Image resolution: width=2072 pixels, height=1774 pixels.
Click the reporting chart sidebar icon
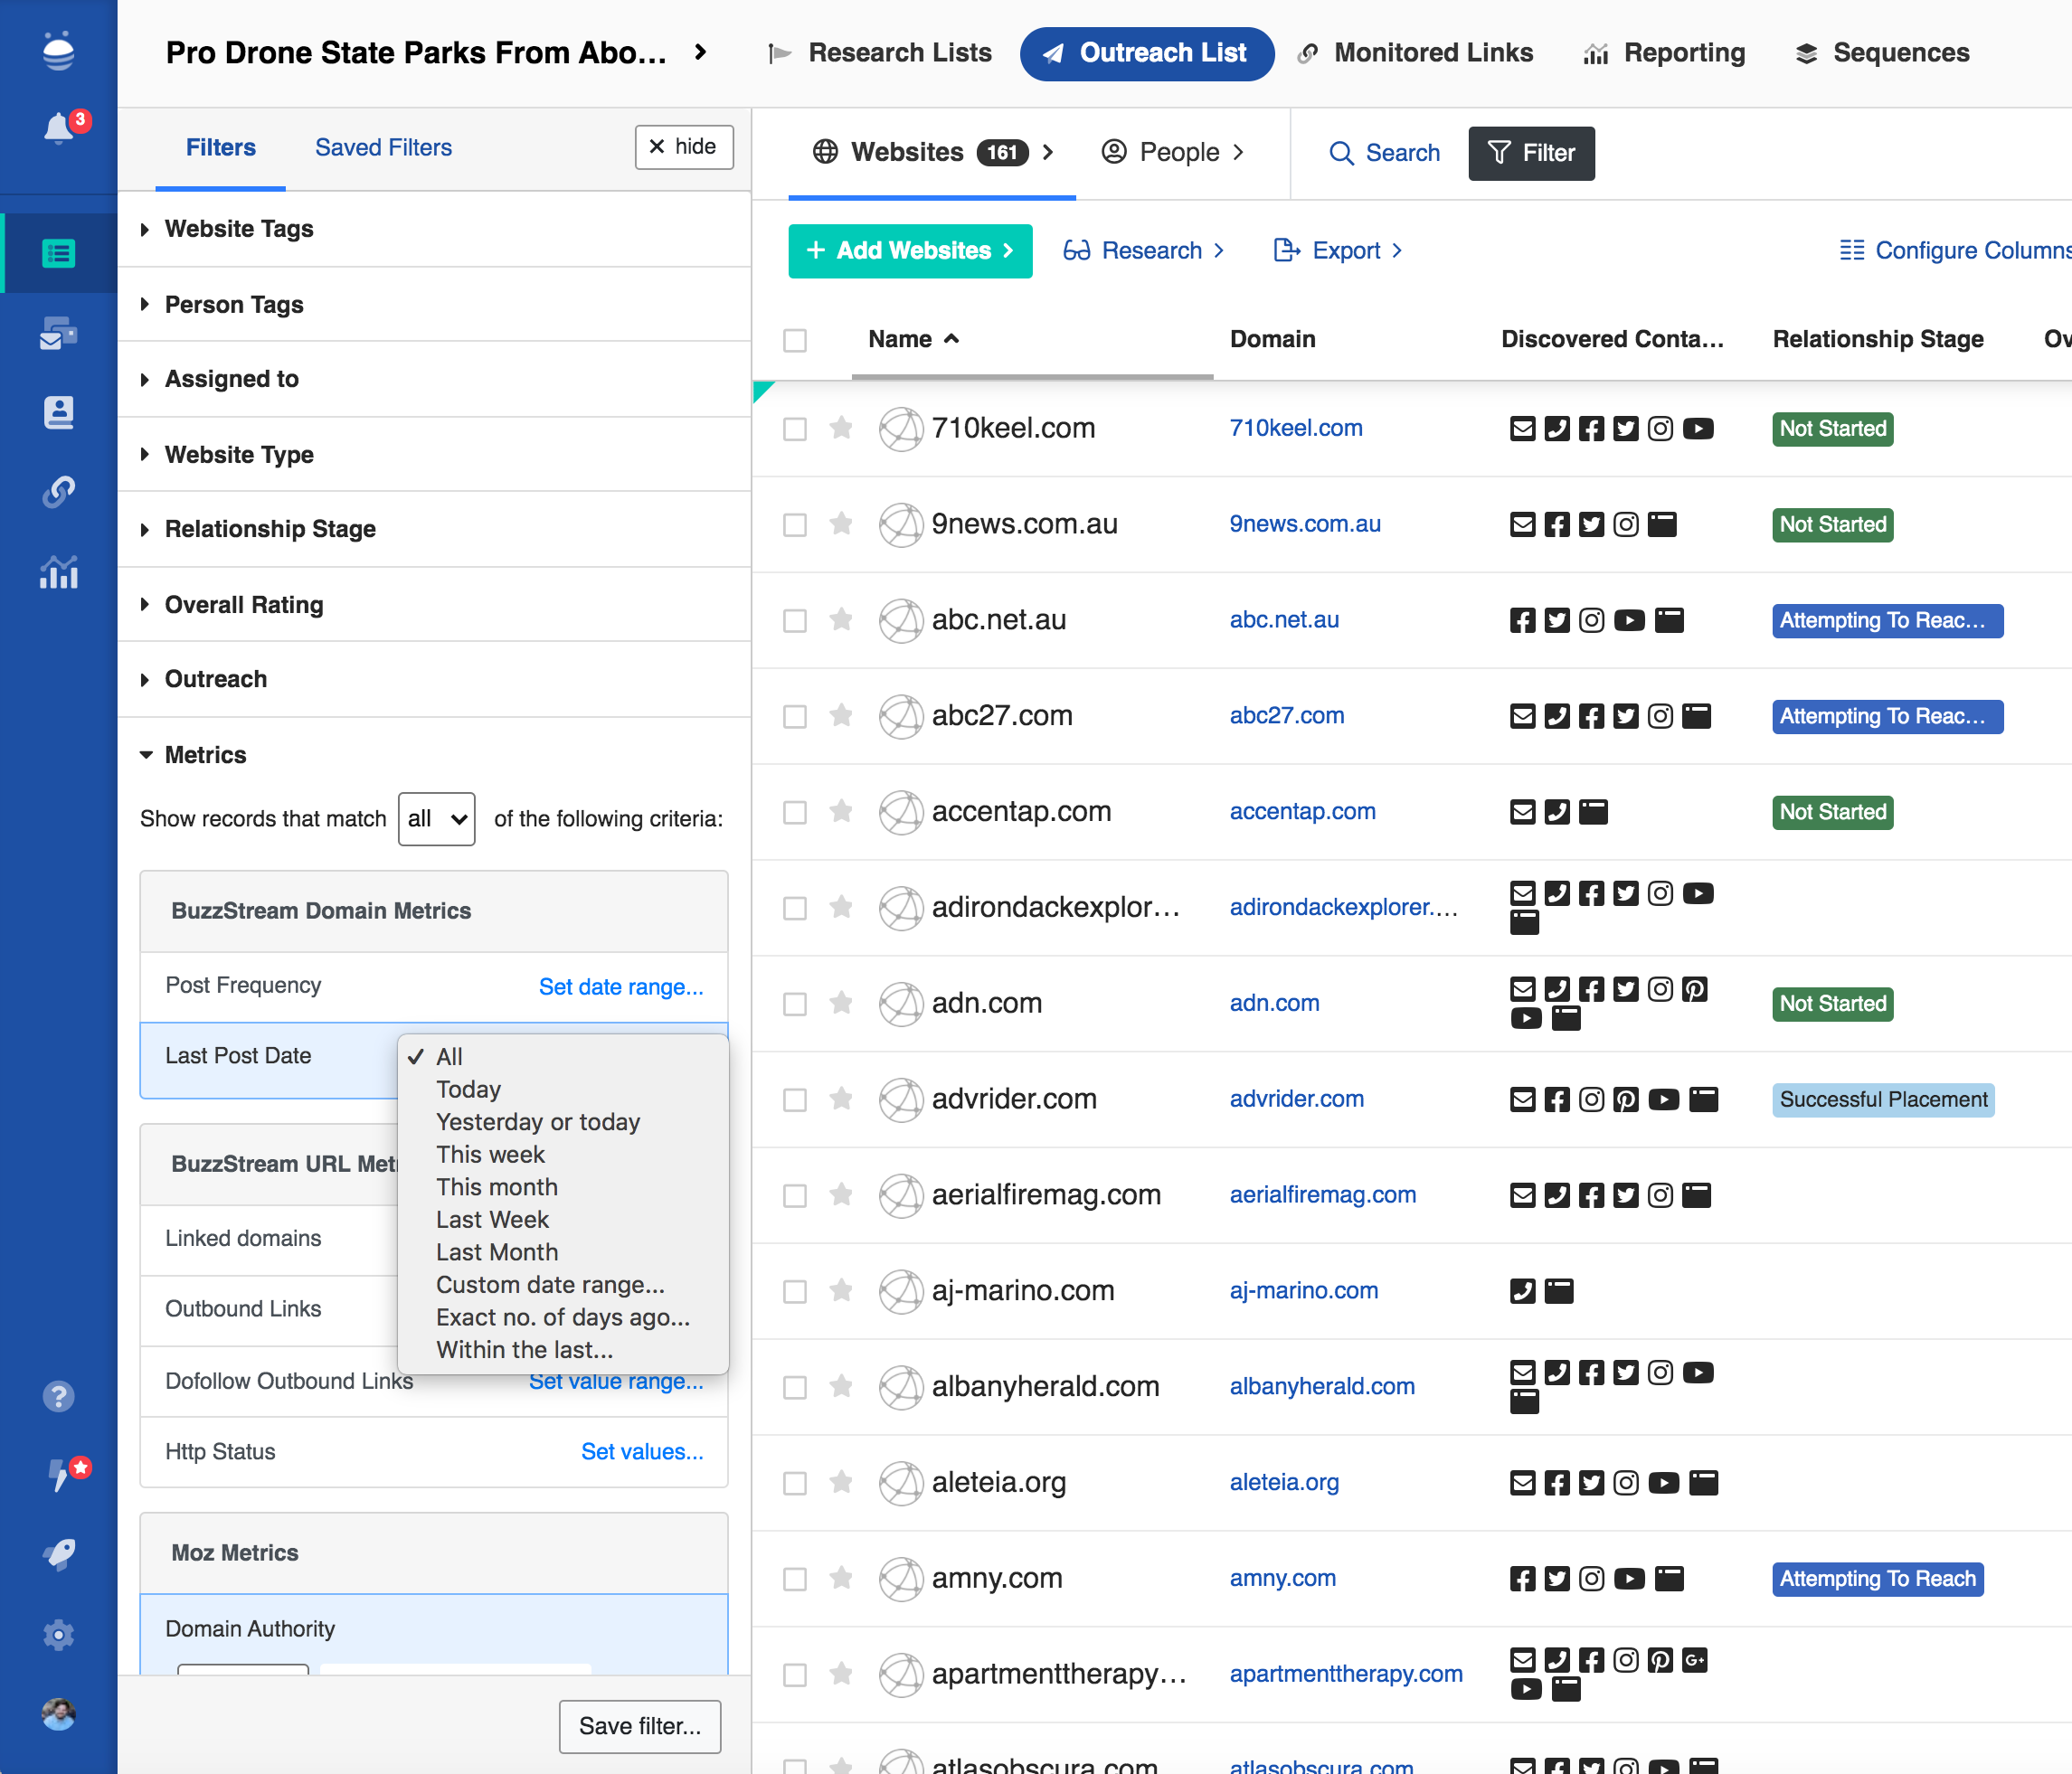[x=58, y=572]
